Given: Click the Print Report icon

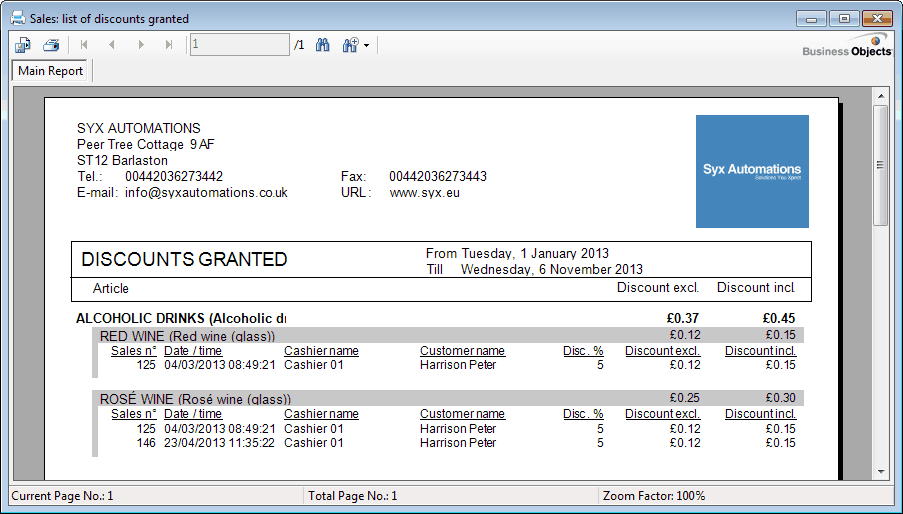Looking at the screenshot, I should (x=51, y=45).
